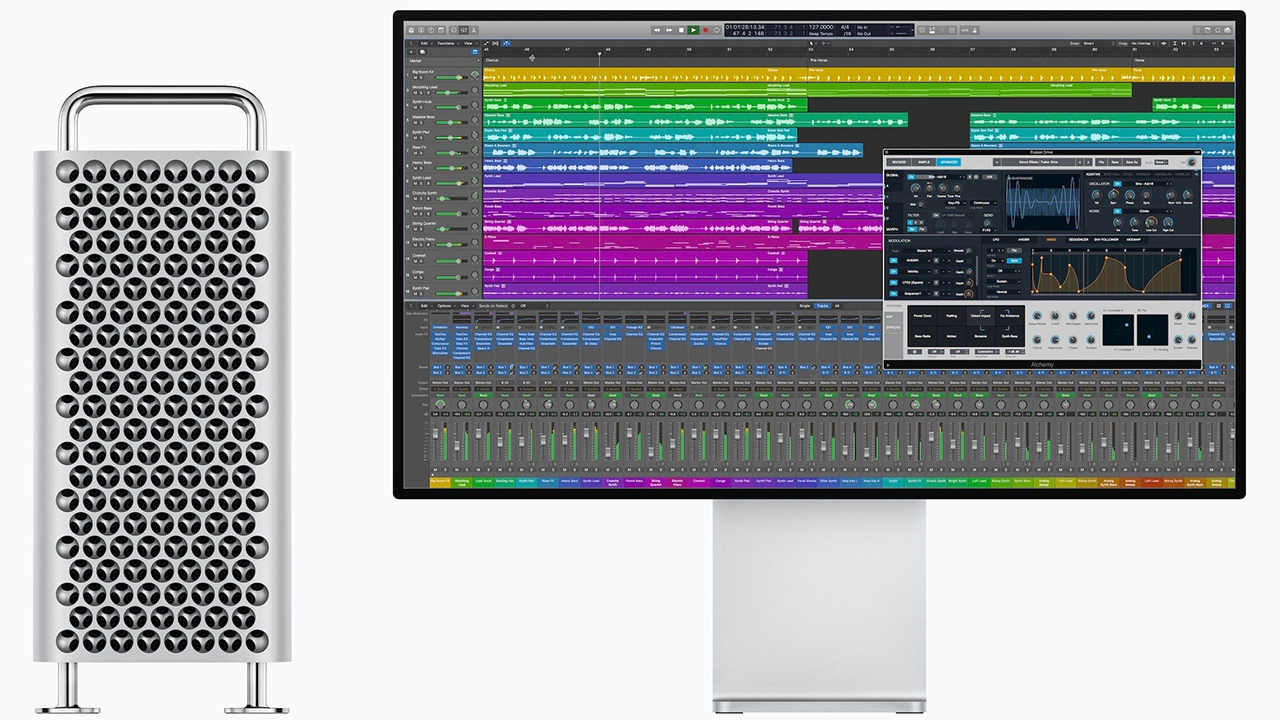Mute the Morphing Lead track
Image resolution: width=1280 pixels, height=720 pixels.
tap(415, 92)
